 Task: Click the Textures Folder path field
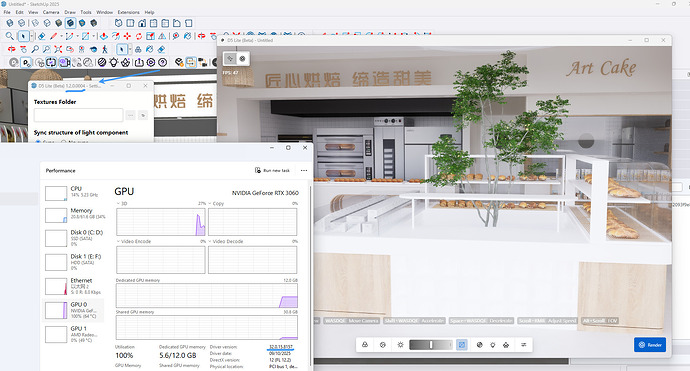pos(78,115)
